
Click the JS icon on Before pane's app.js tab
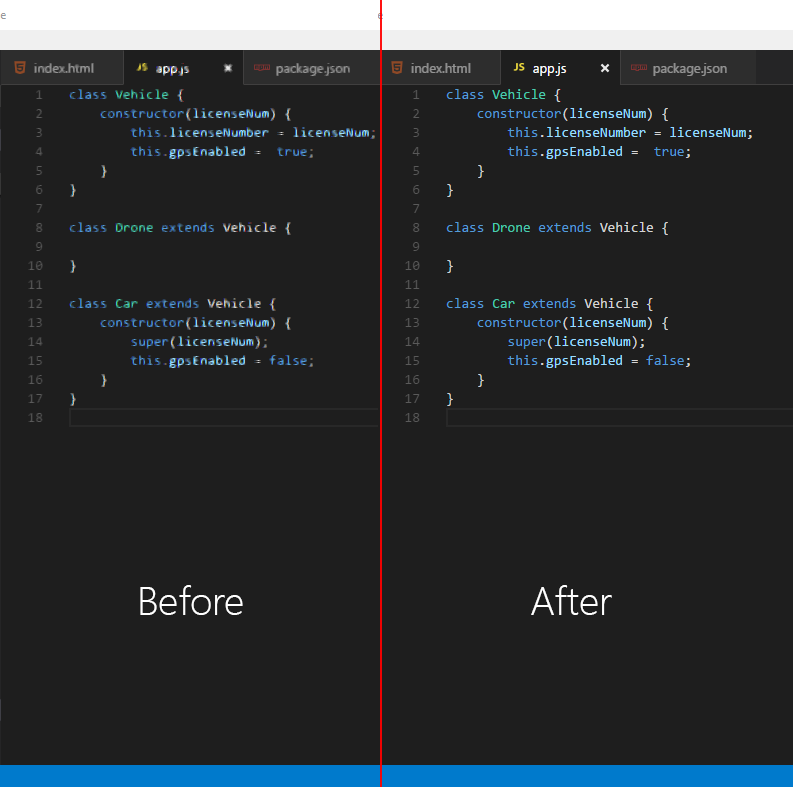[x=143, y=67]
